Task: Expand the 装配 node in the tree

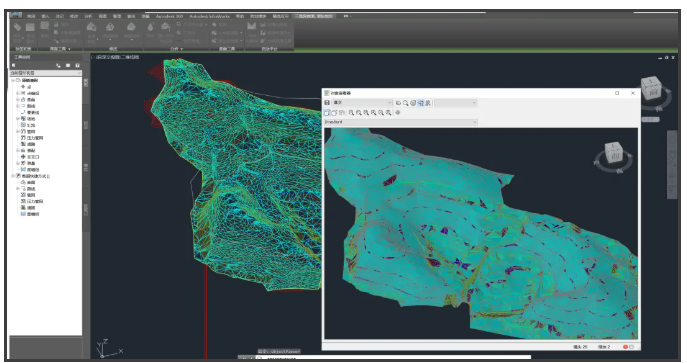Action: pyautogui.click(x=18, y=150)
